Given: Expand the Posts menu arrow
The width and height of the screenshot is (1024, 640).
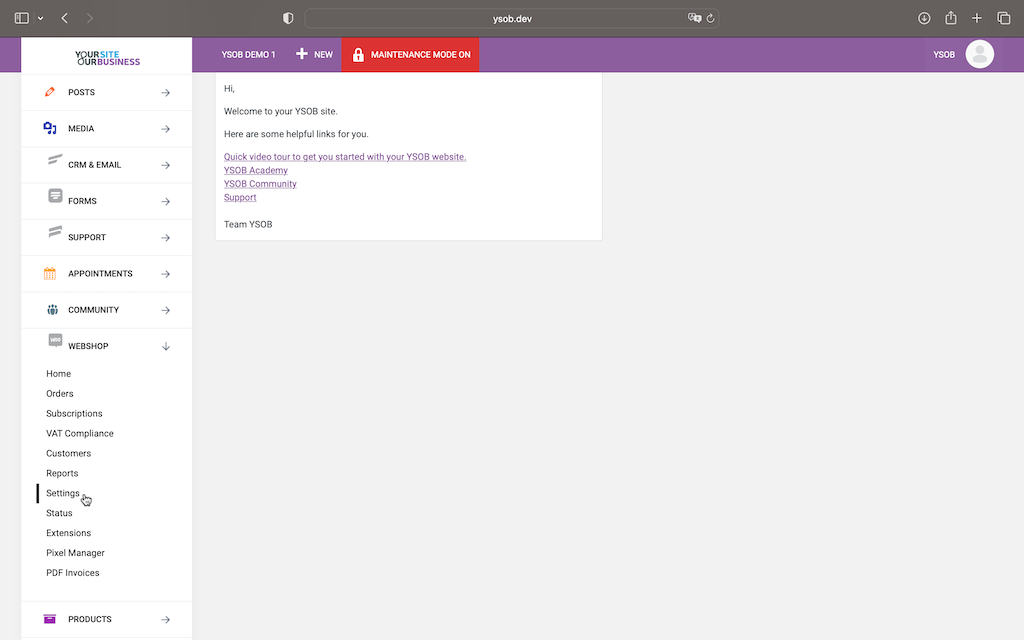Looking at the screenshot, I should pos(165,93).
